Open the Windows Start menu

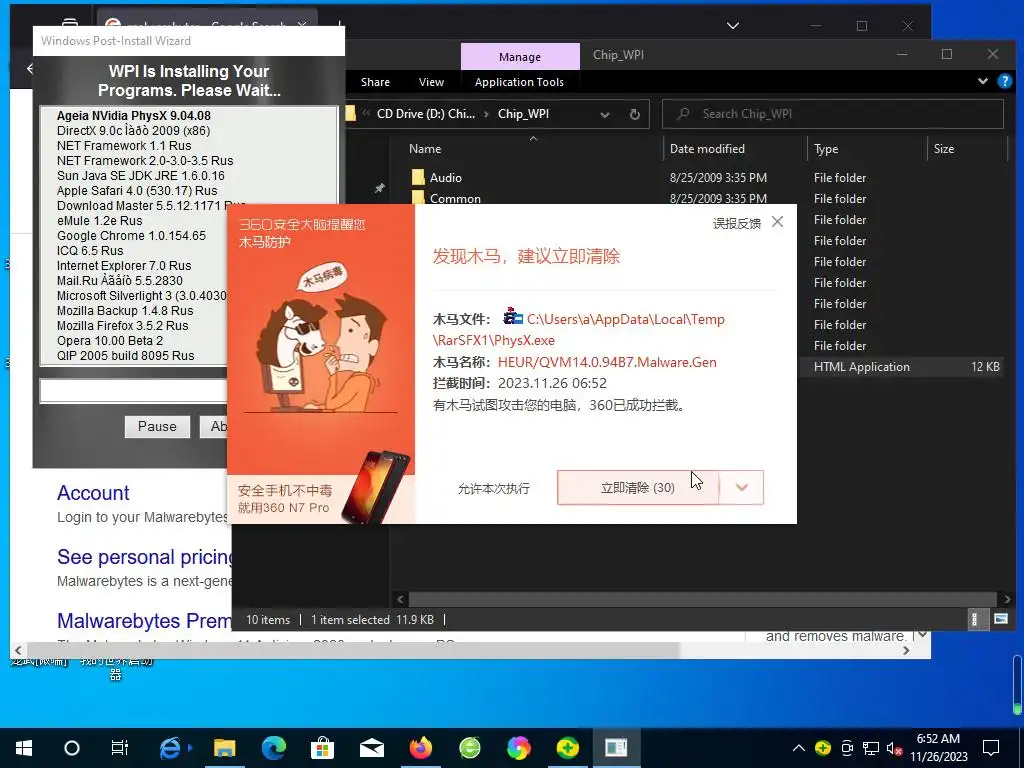point(24,748)
